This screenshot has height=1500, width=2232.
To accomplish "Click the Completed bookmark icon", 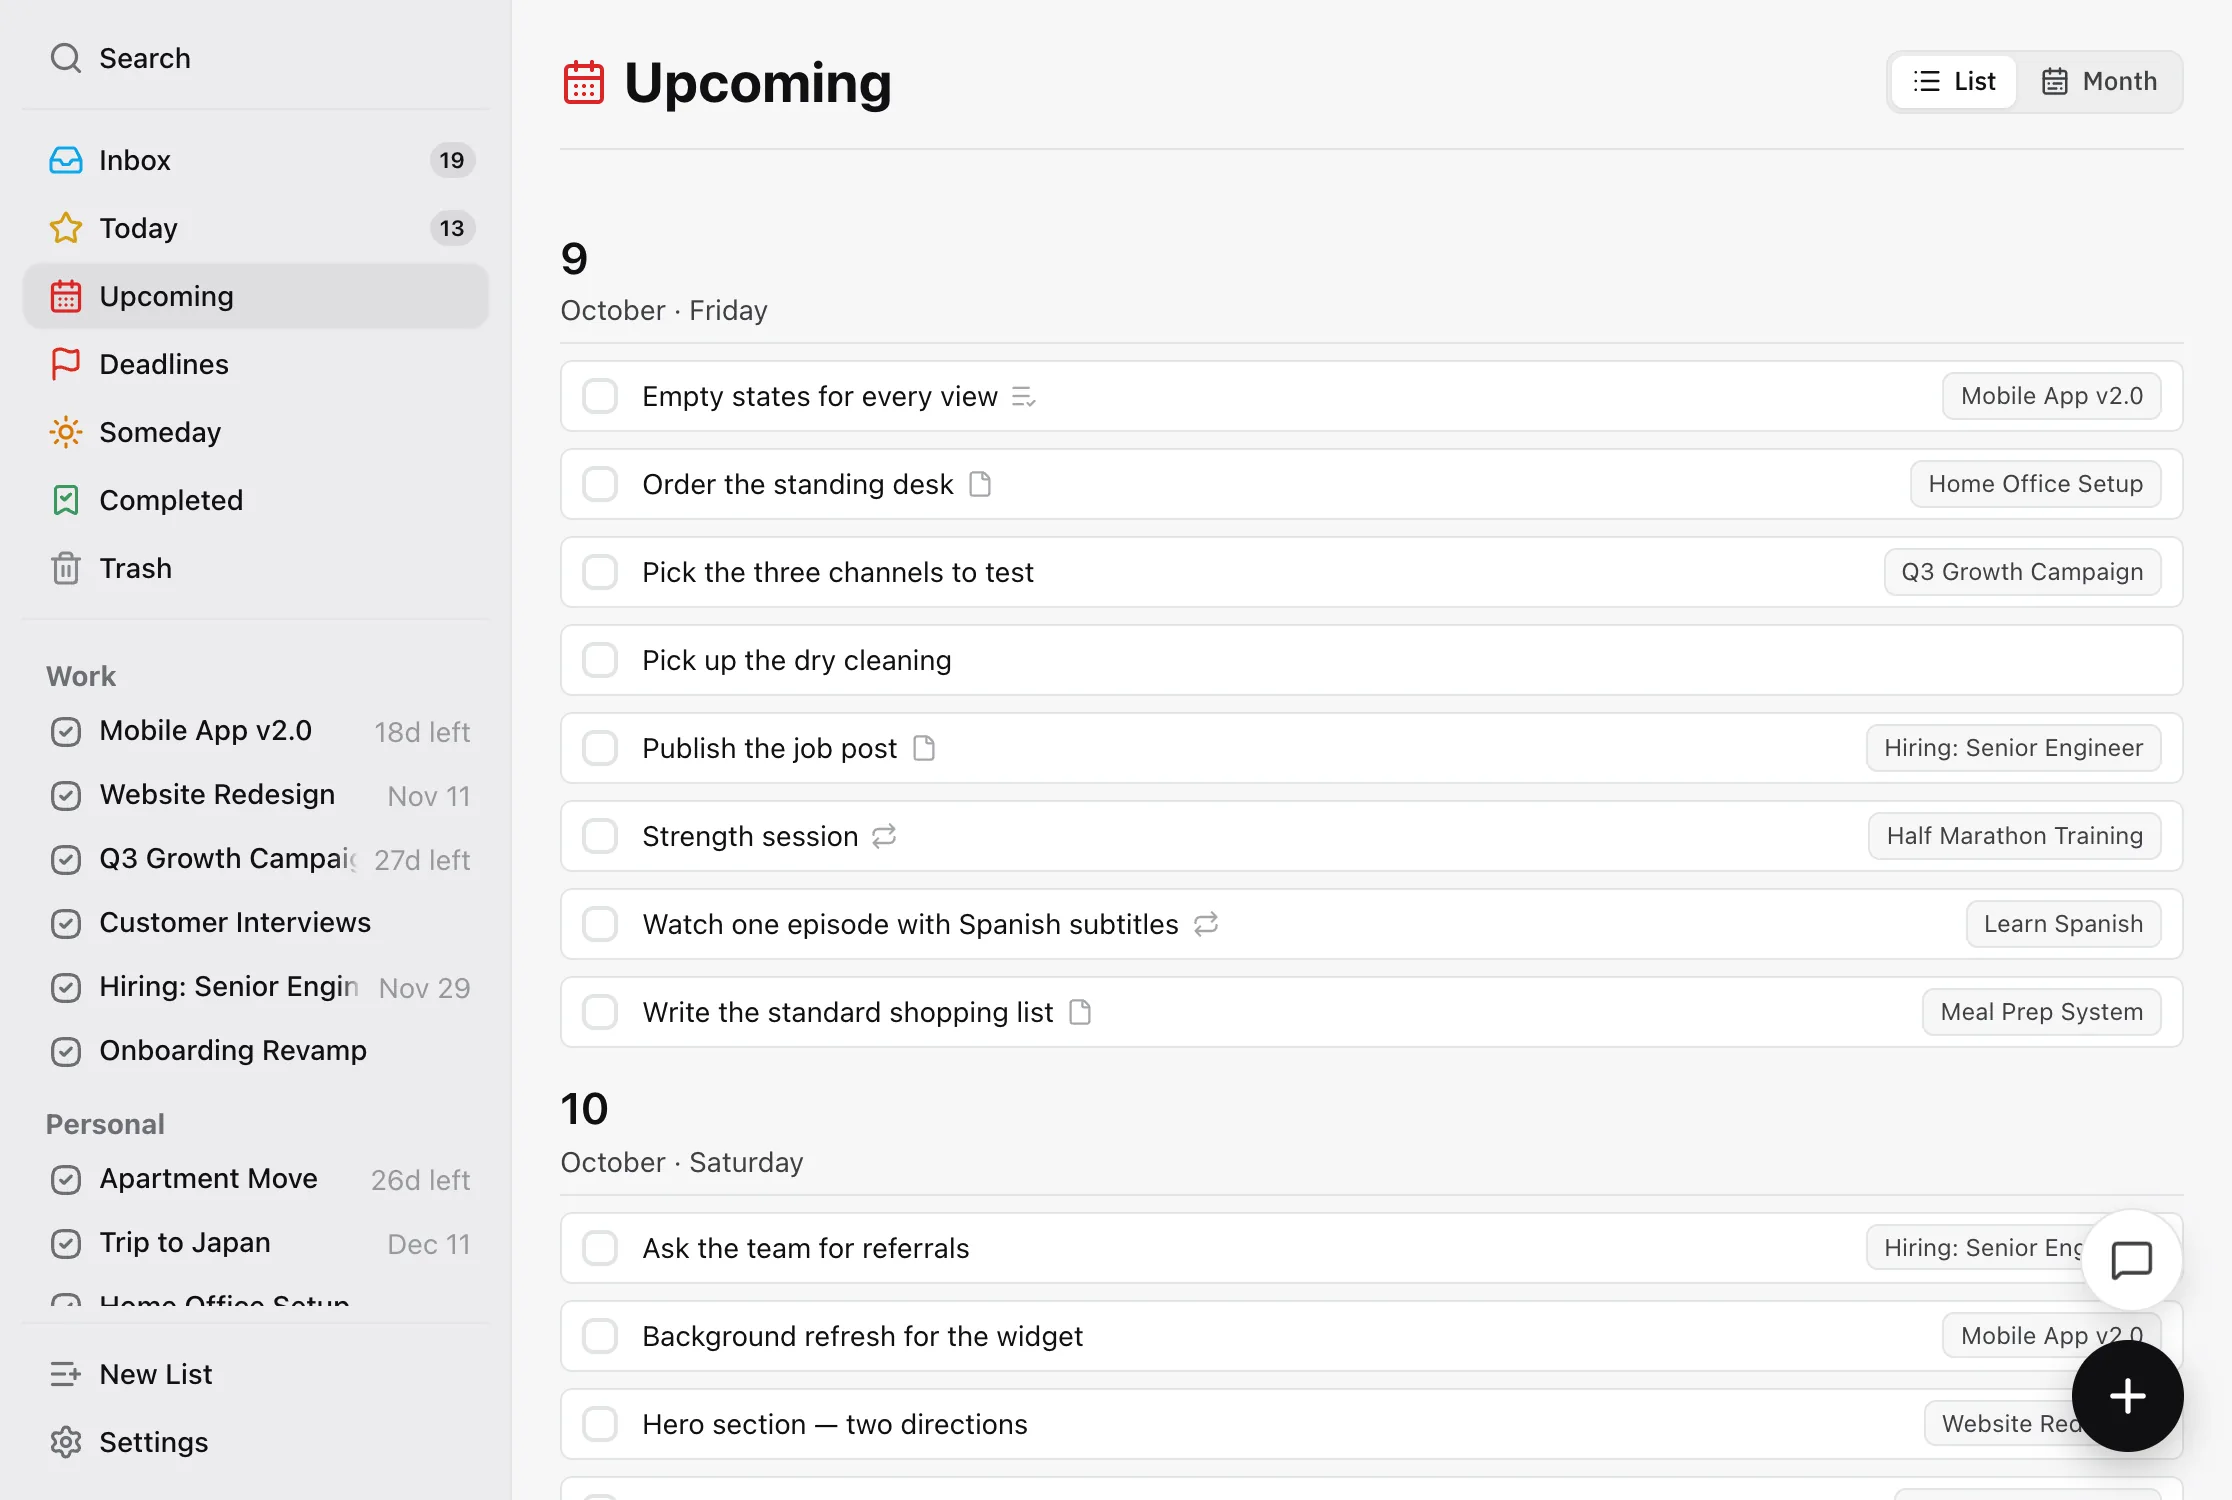I will click(x=66, y=500).
